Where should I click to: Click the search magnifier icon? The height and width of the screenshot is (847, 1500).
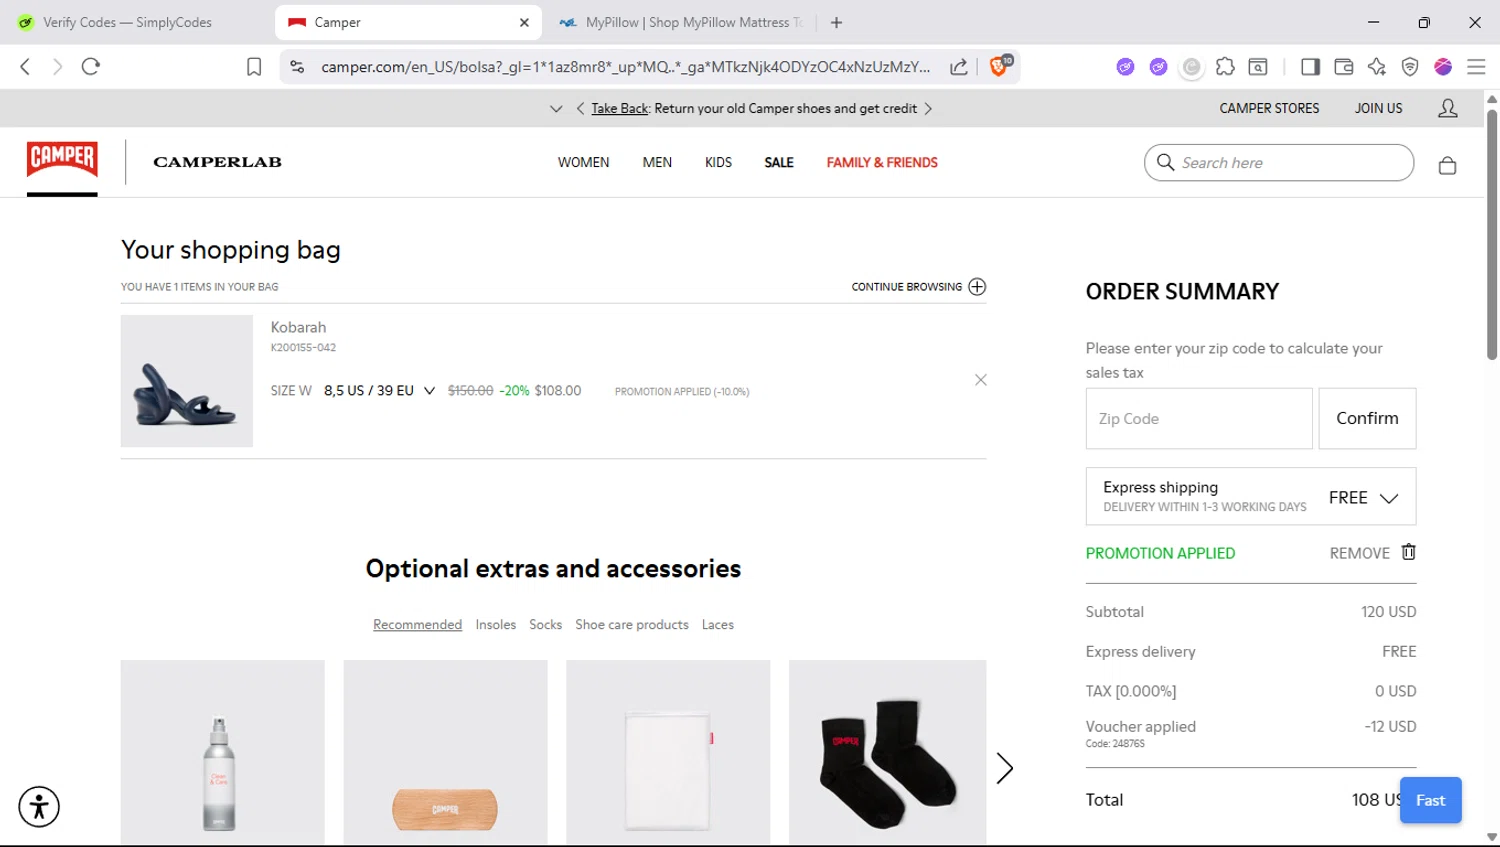[x=1165, y=162]
